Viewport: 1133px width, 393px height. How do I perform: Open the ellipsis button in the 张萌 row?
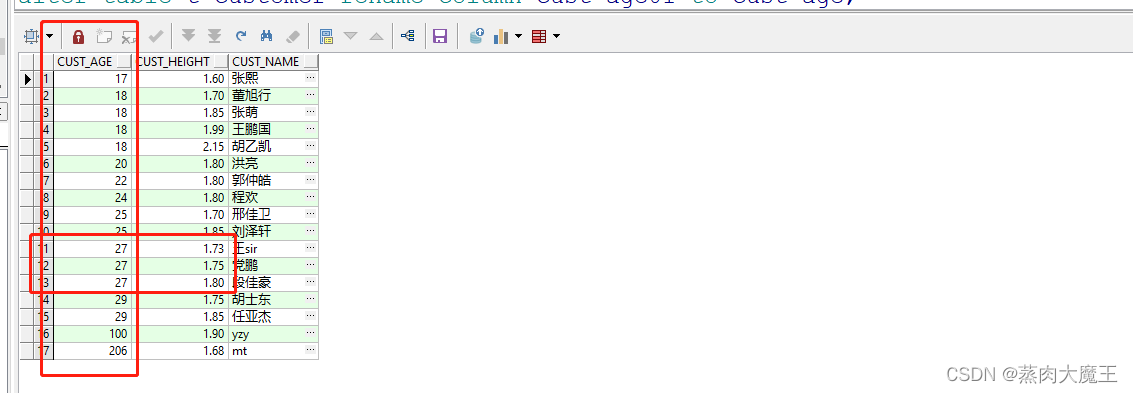(x=311, y=112)
